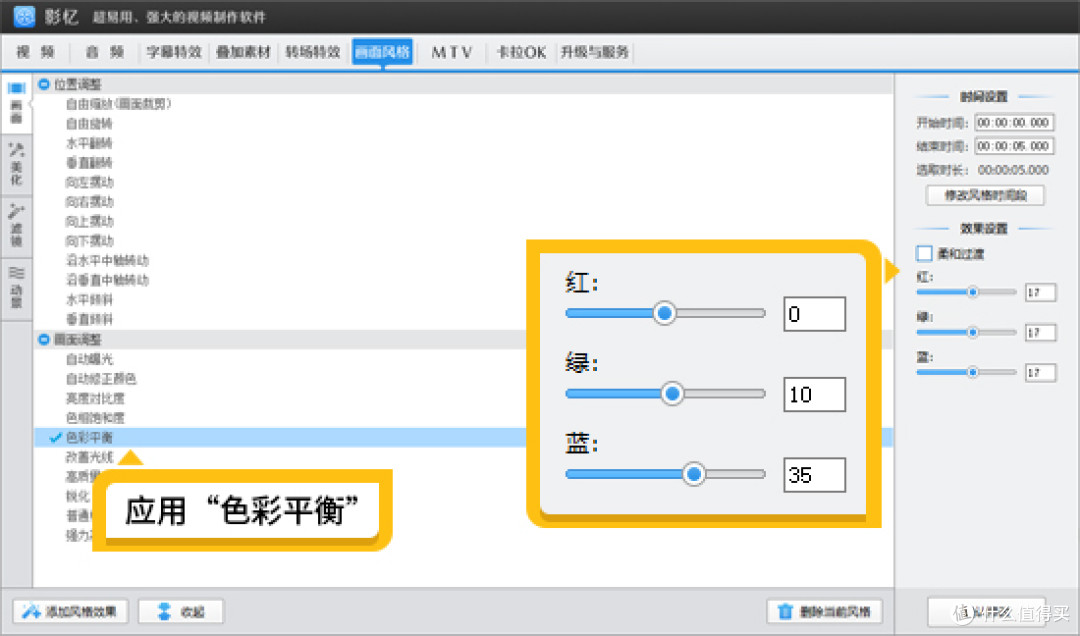Select 自动曝光 effect
This screenshot has width=1080, height=636.
point(90,359)
